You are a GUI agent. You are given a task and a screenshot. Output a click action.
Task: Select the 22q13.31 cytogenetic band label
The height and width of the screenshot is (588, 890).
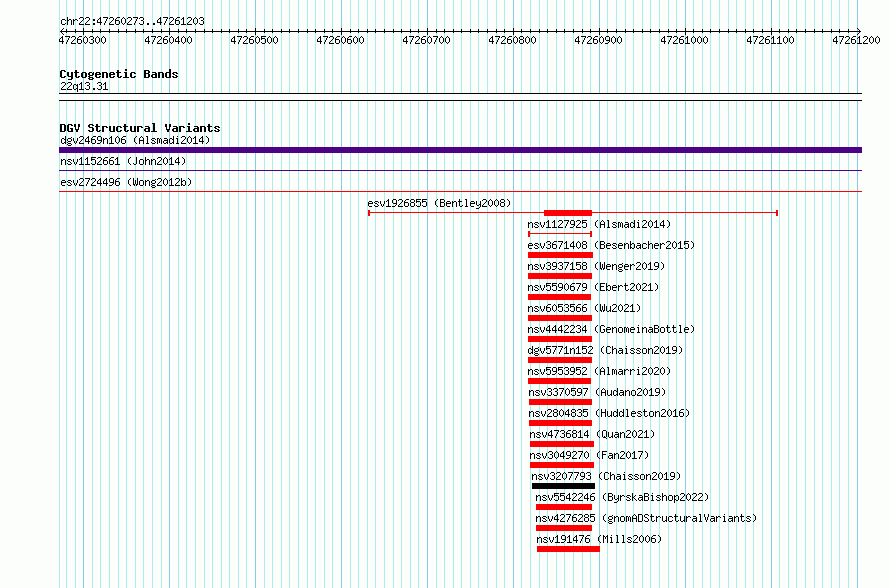tap(84, 86)
